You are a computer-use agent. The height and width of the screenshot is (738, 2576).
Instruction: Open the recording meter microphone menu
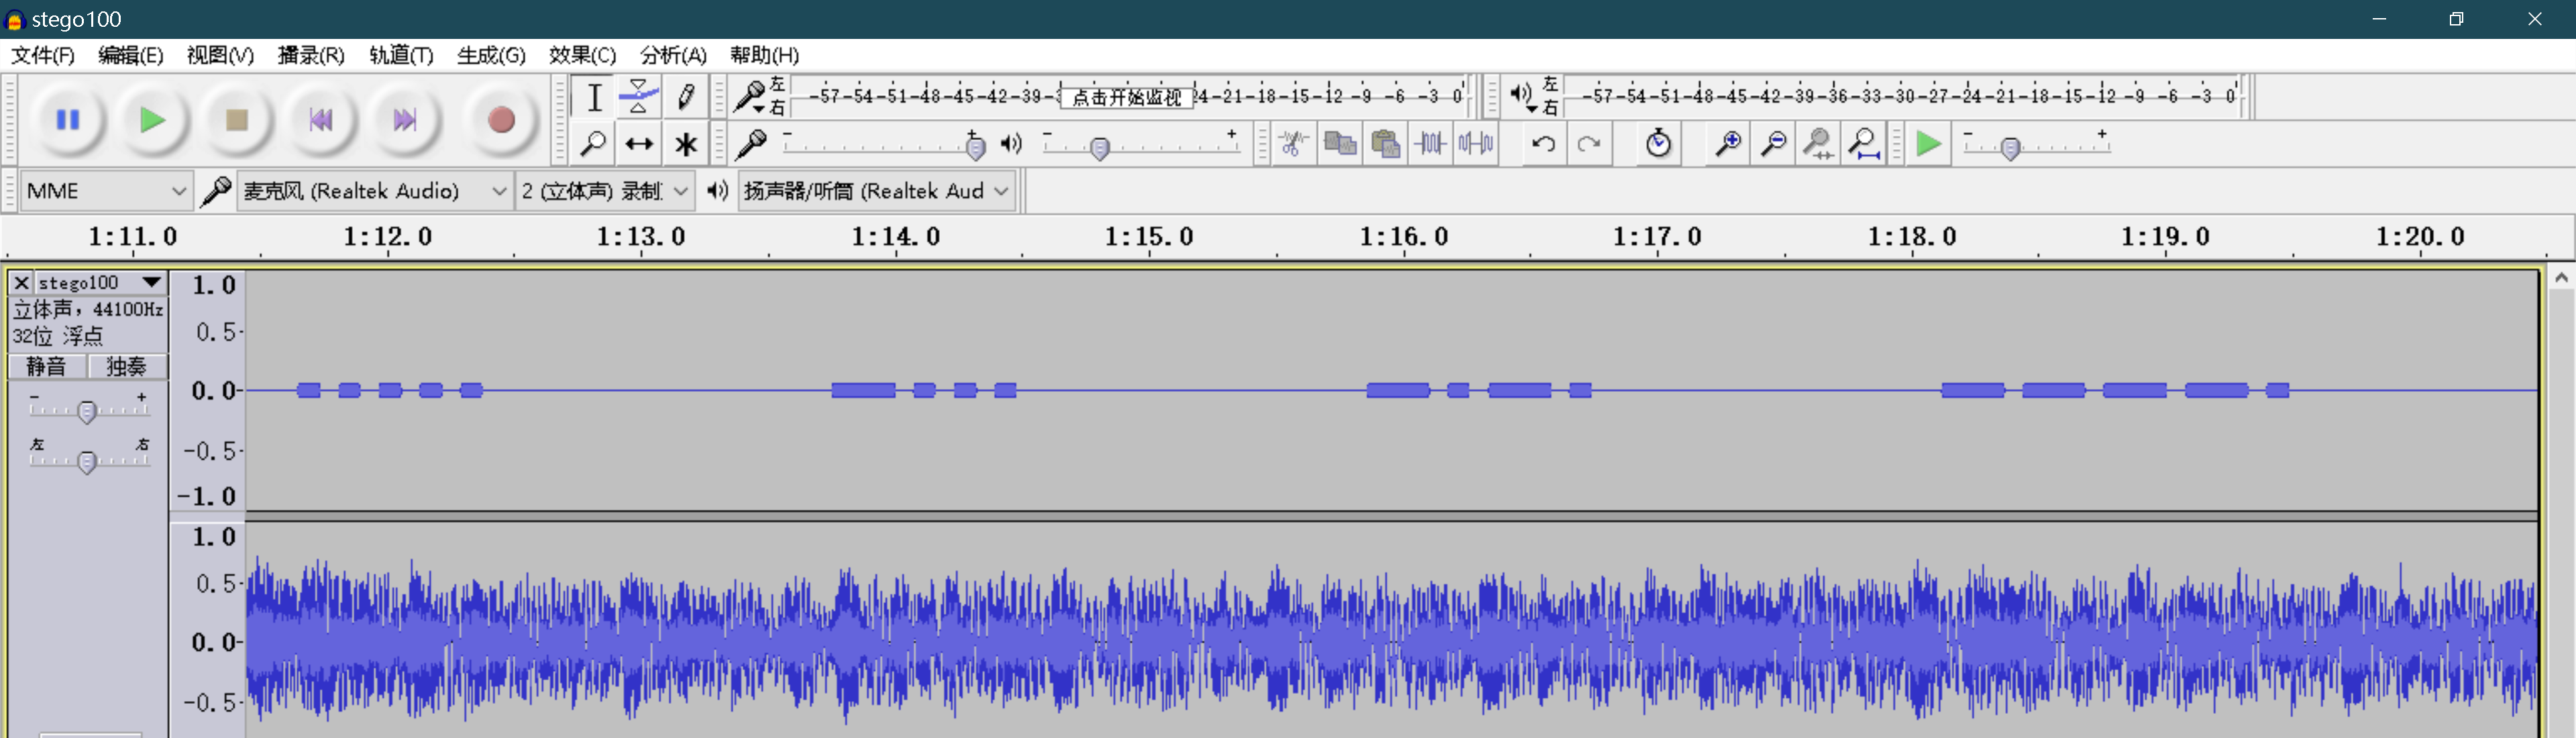pos(750,97)
